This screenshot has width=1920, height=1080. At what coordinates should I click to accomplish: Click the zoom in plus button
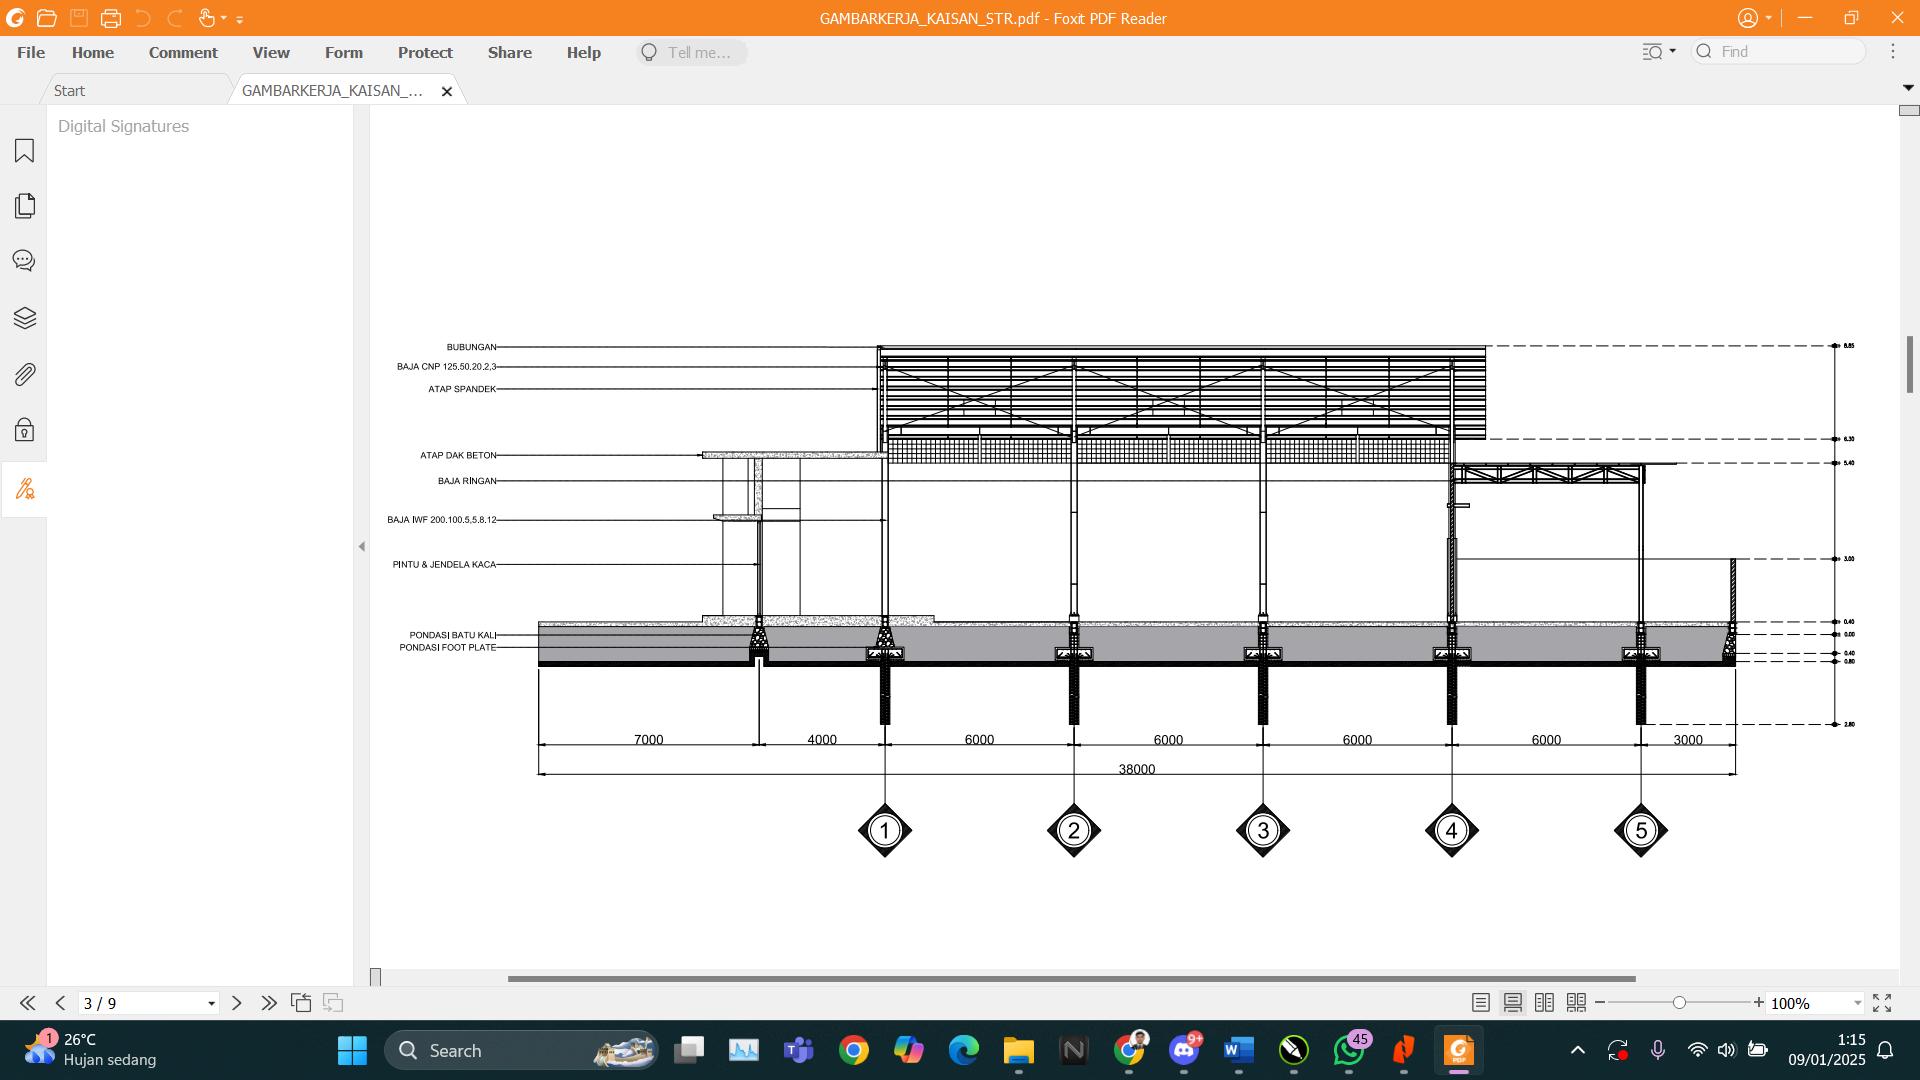click(1759, 1003)
